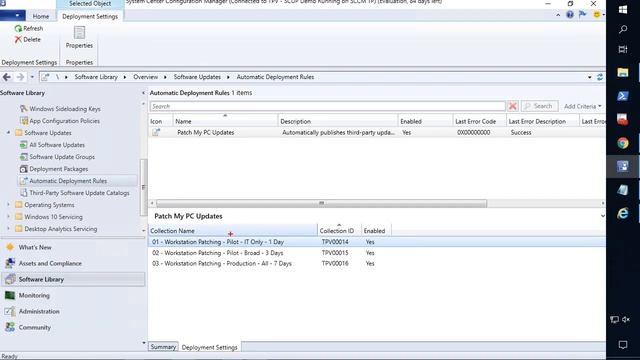Click the Software Updates breadcrumb
The width and height of the screenshot is (640, 360).
197,77
